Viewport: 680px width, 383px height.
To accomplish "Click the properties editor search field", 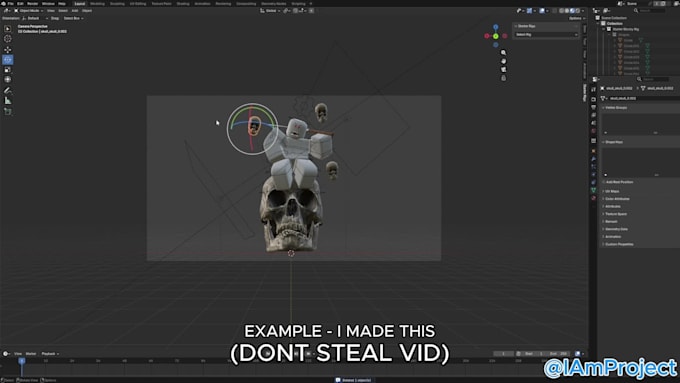I will (x=654, y=79).
